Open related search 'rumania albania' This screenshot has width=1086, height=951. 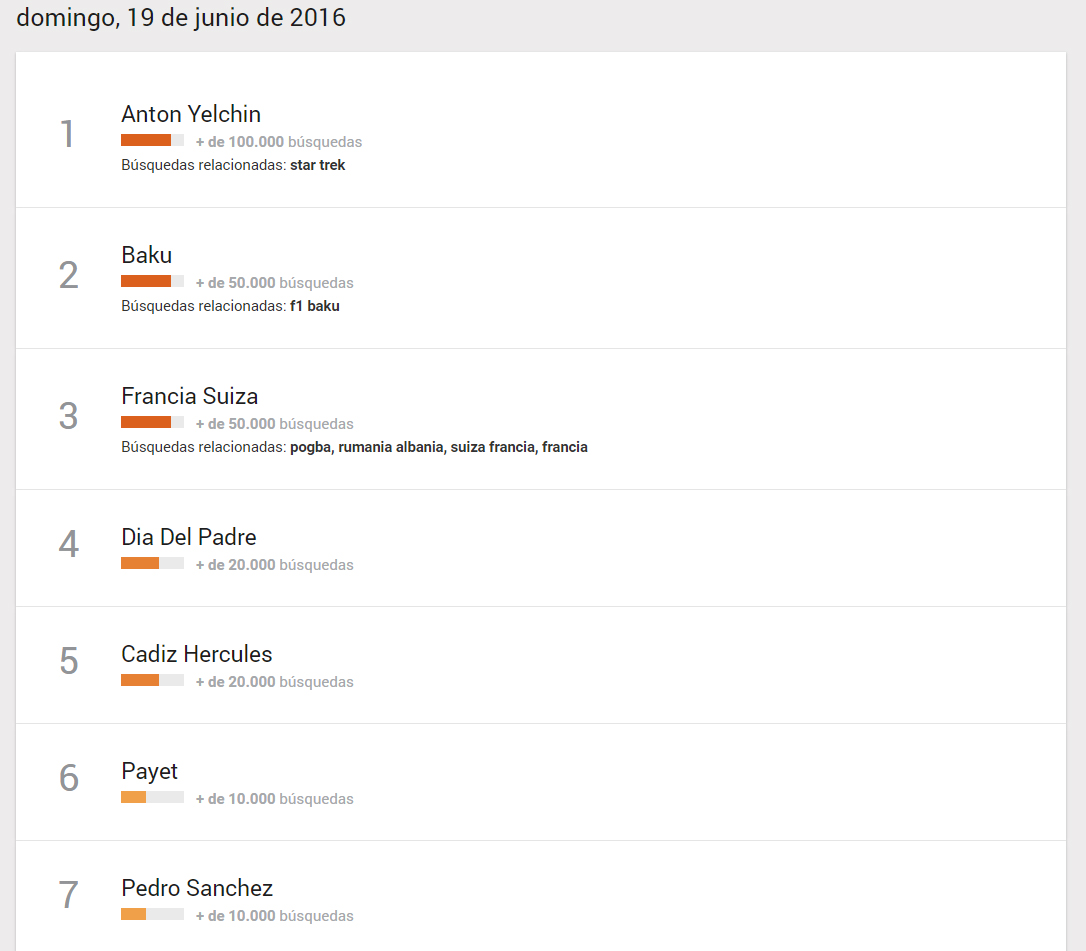pyautogui.click(x=390, y=447)
